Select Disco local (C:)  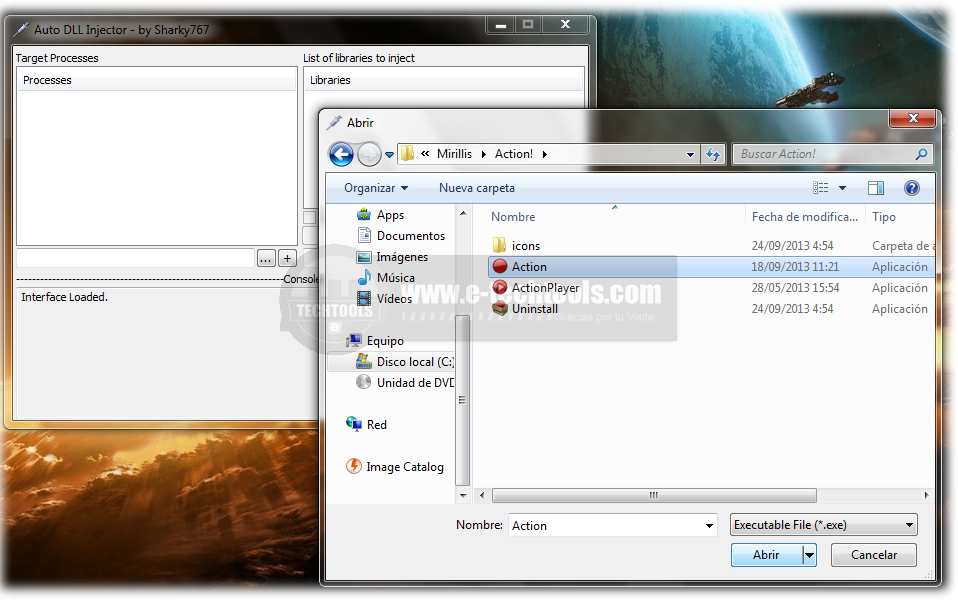(x=404, y=362)
